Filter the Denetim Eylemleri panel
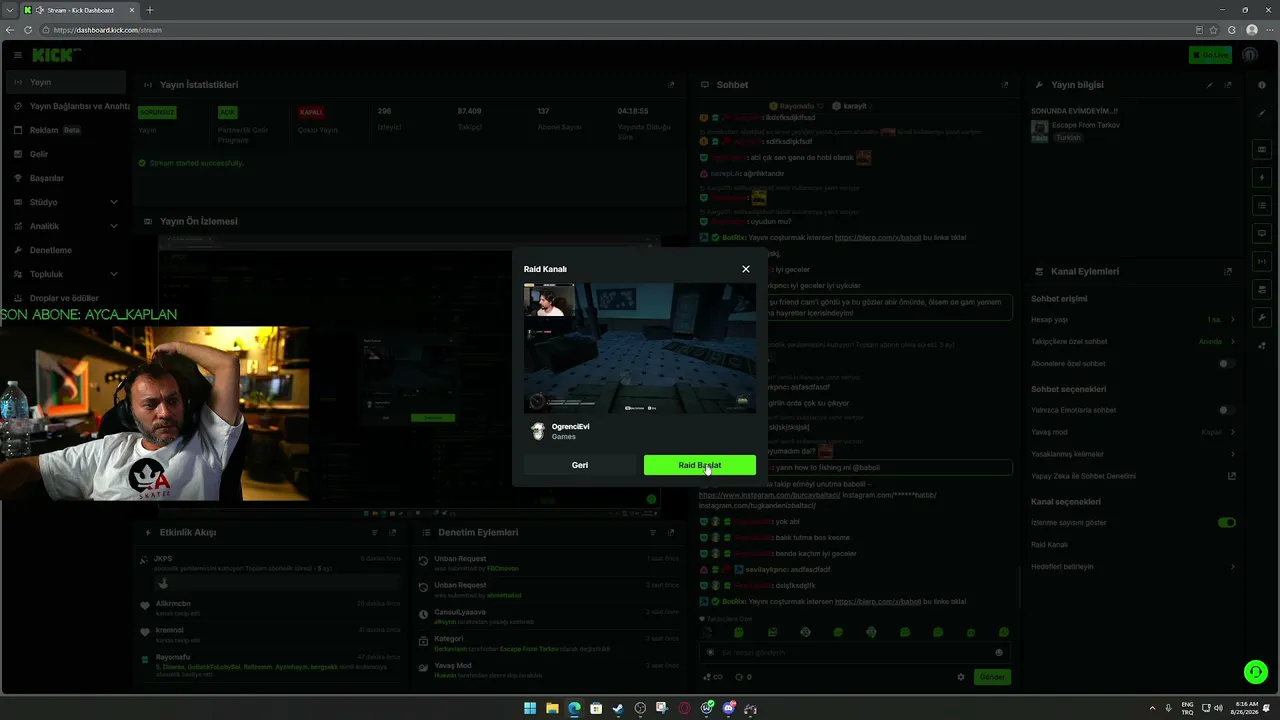 (x=653, y=533)
